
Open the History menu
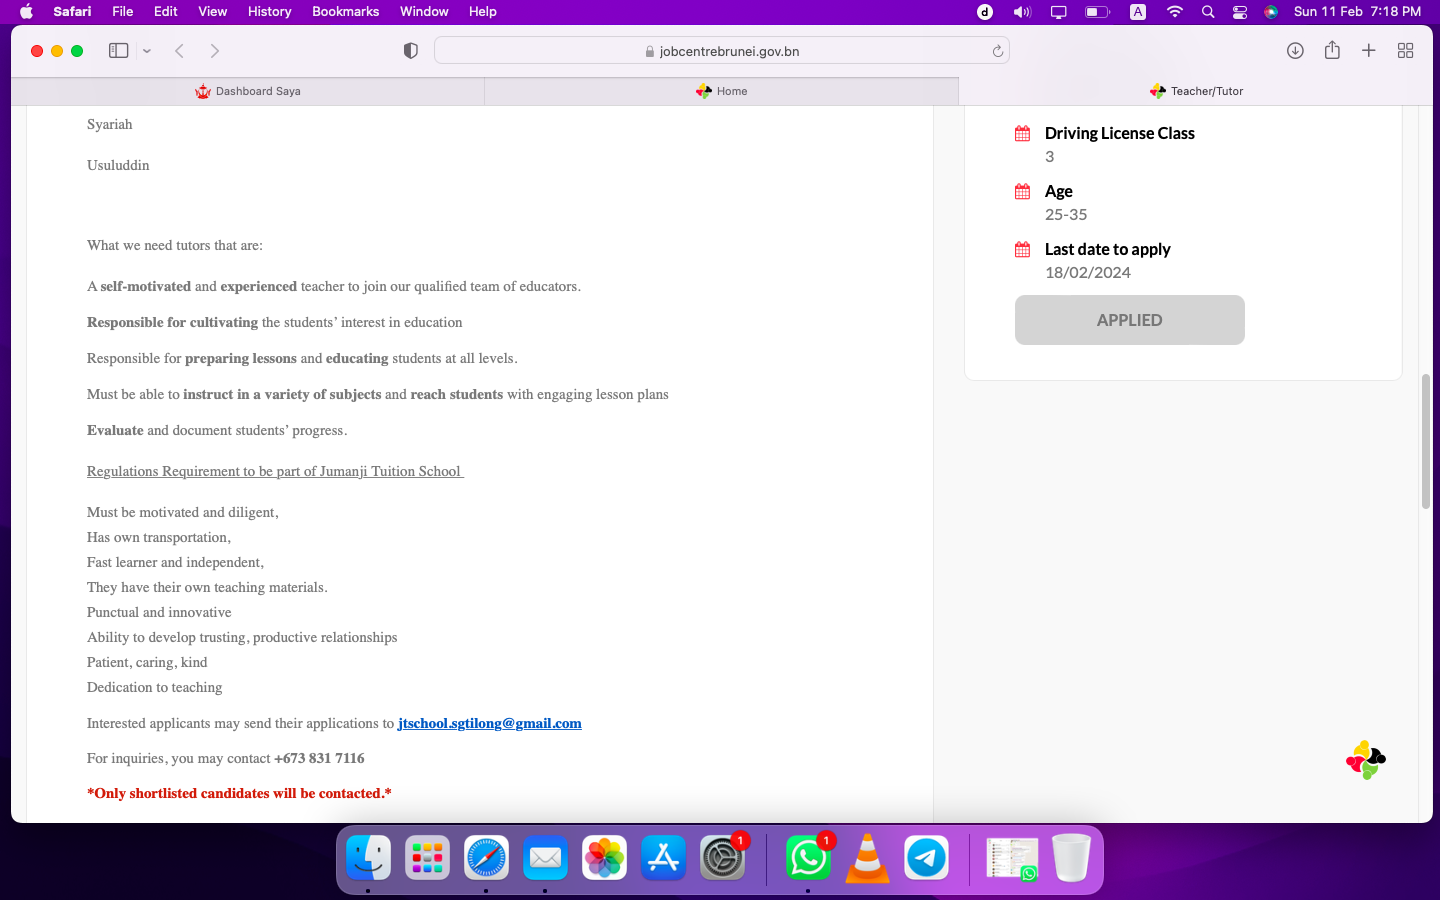tap(269, 12)
